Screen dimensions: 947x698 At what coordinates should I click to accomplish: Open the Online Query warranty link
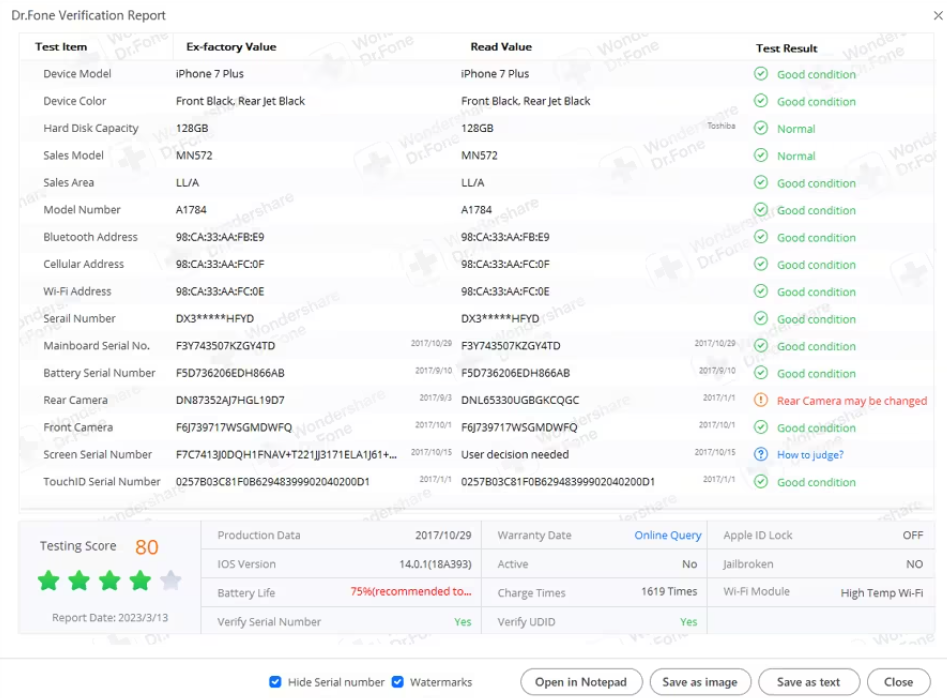(667, 535)
